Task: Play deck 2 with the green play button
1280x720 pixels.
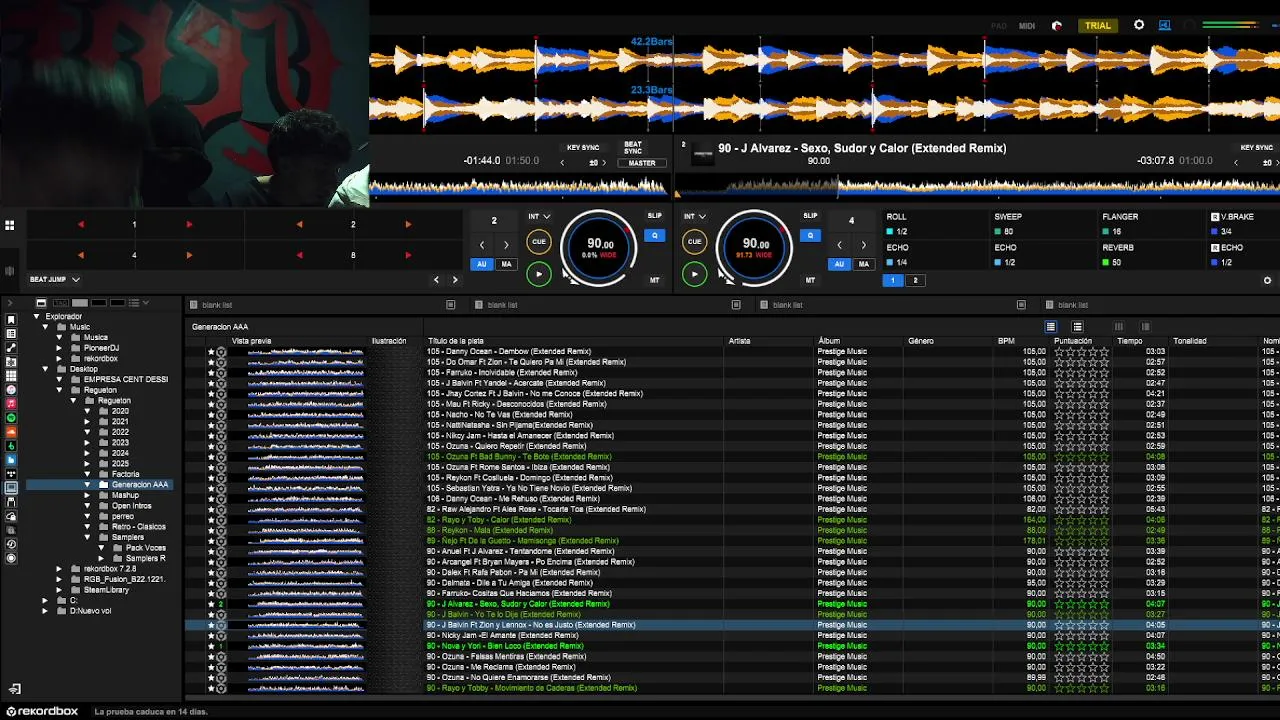Action: [x=695, y=273]
